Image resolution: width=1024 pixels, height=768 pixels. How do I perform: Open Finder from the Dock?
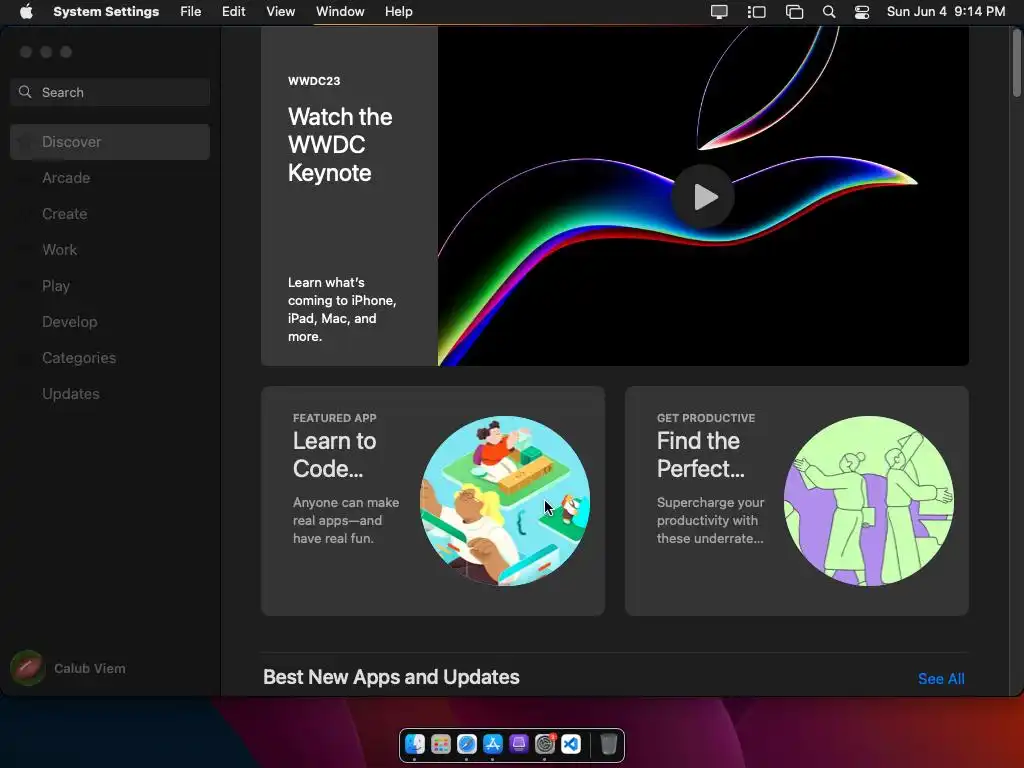[415, 744]
